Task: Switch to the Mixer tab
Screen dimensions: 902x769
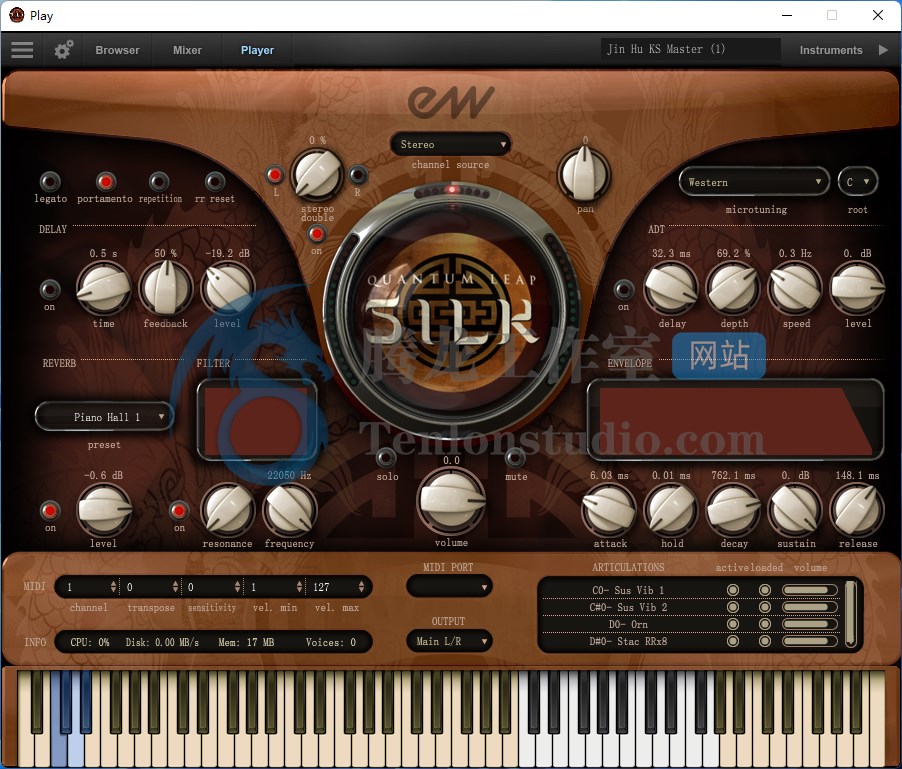Action: pos(188,50)
